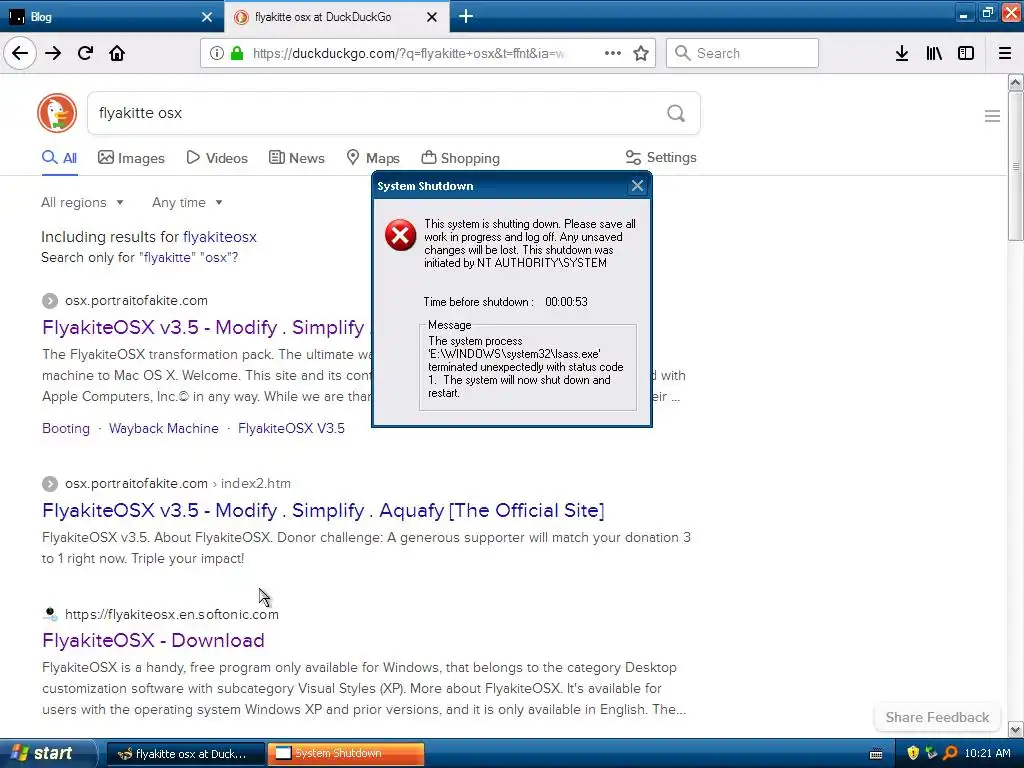This screenshot has width=1024, height=768.
Task: Open the browser home page
Action: coord(117,53)
